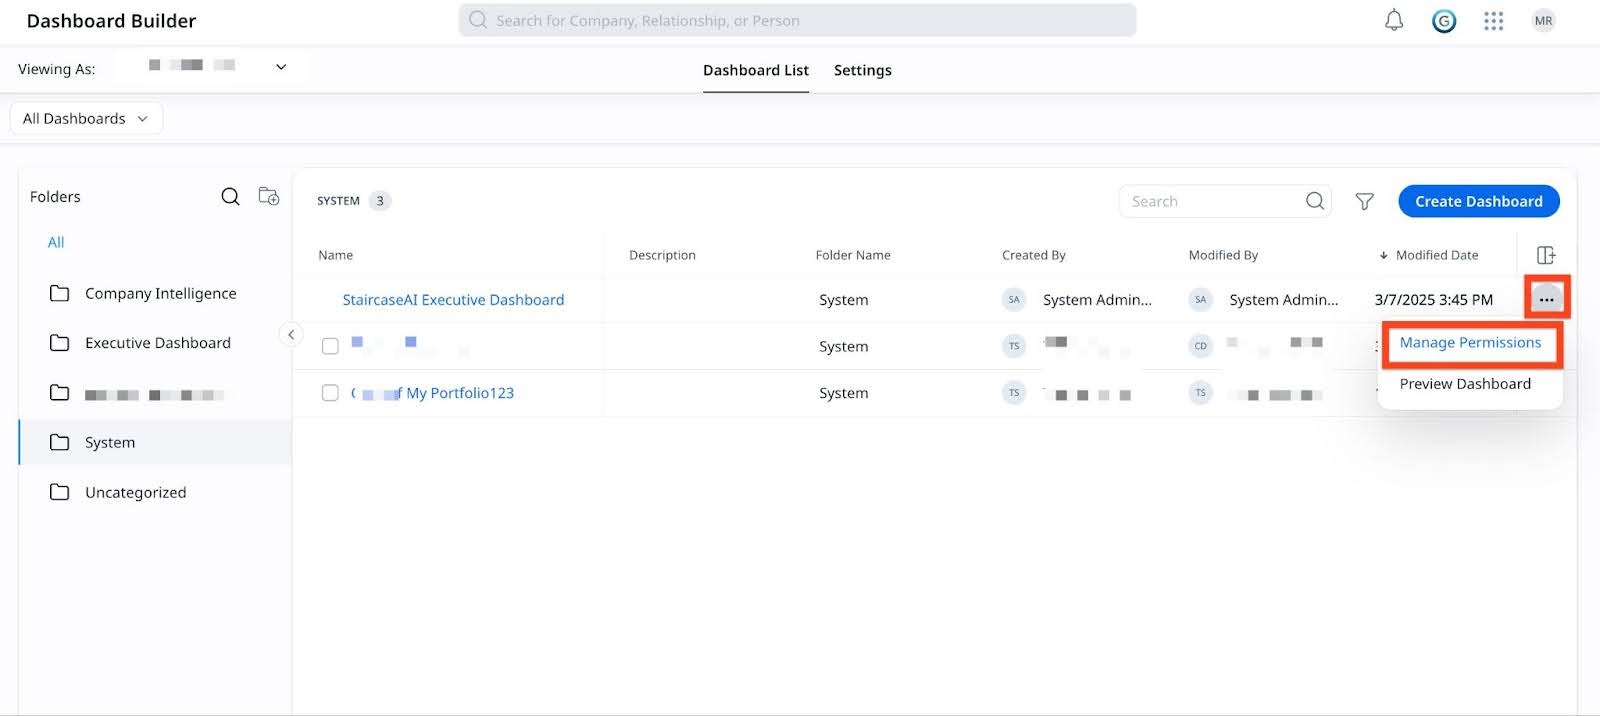Click the 3/7/2025 3:45 PM date cell

click(x=1434, y=300)
